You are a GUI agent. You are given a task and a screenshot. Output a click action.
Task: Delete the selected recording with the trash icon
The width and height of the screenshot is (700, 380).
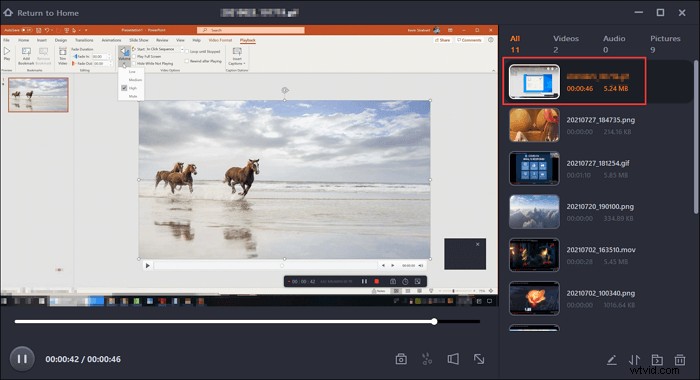tap(680, 359)
